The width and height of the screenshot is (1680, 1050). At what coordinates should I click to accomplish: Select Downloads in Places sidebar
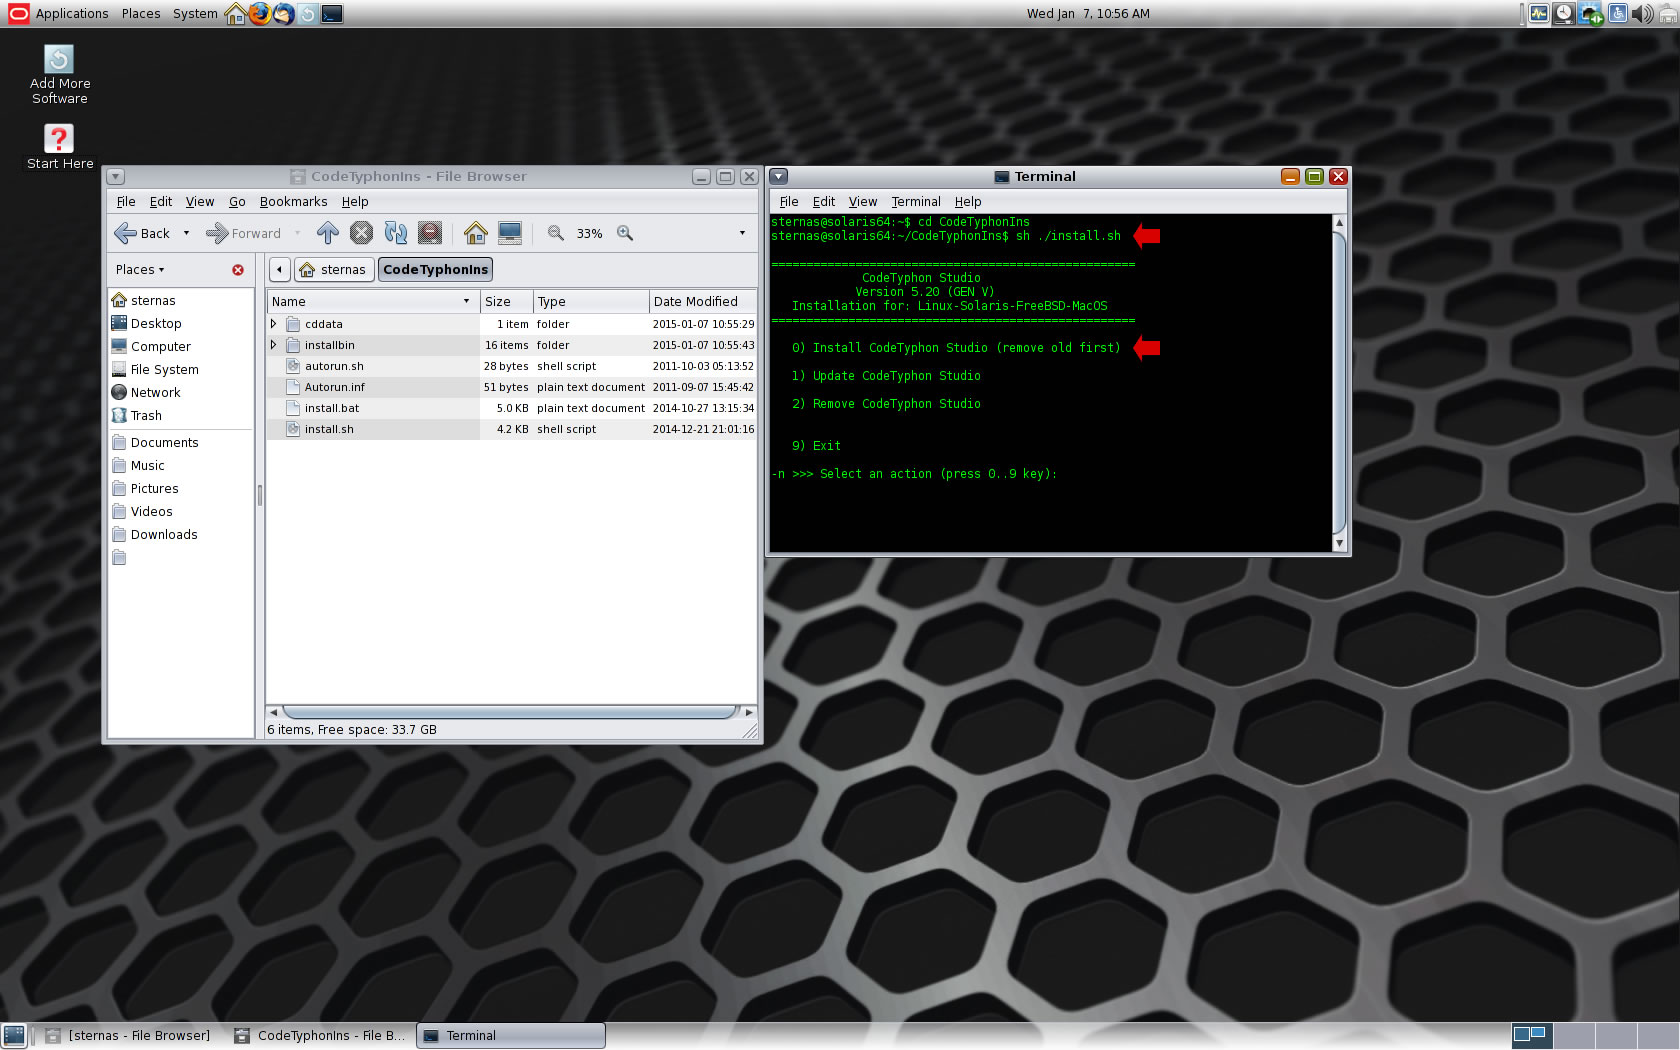click(x=164, y=535)
